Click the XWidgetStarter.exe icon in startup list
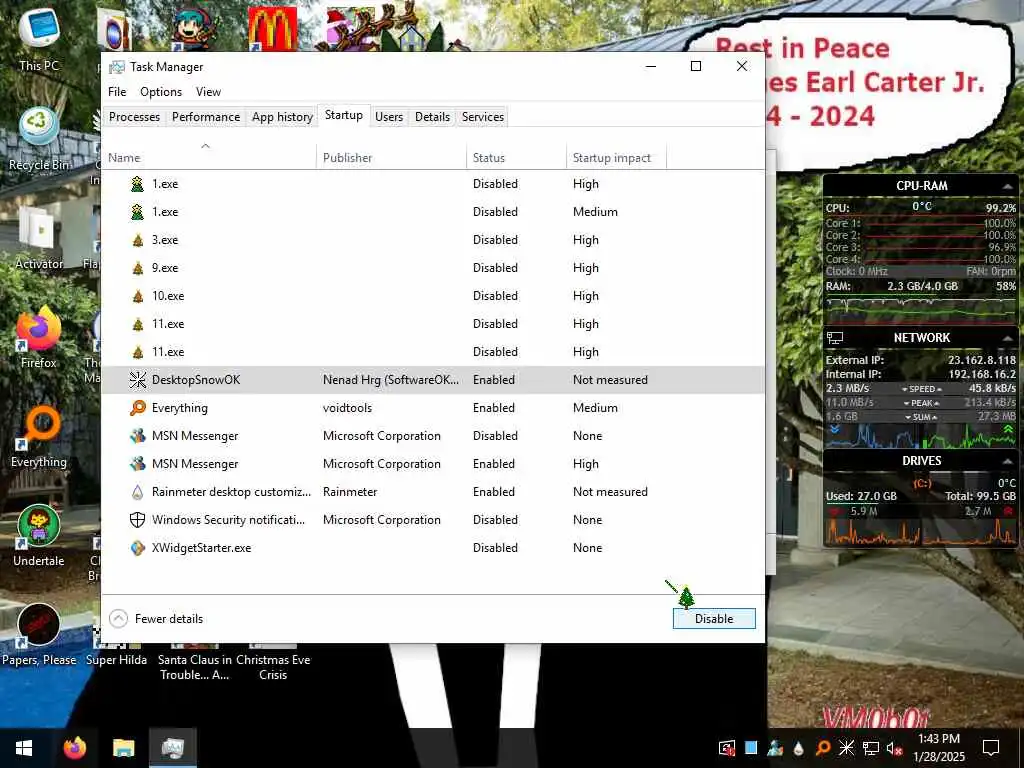Image resolution: width=1024 pixels, height=768 pixels. (x=137, y=548)
